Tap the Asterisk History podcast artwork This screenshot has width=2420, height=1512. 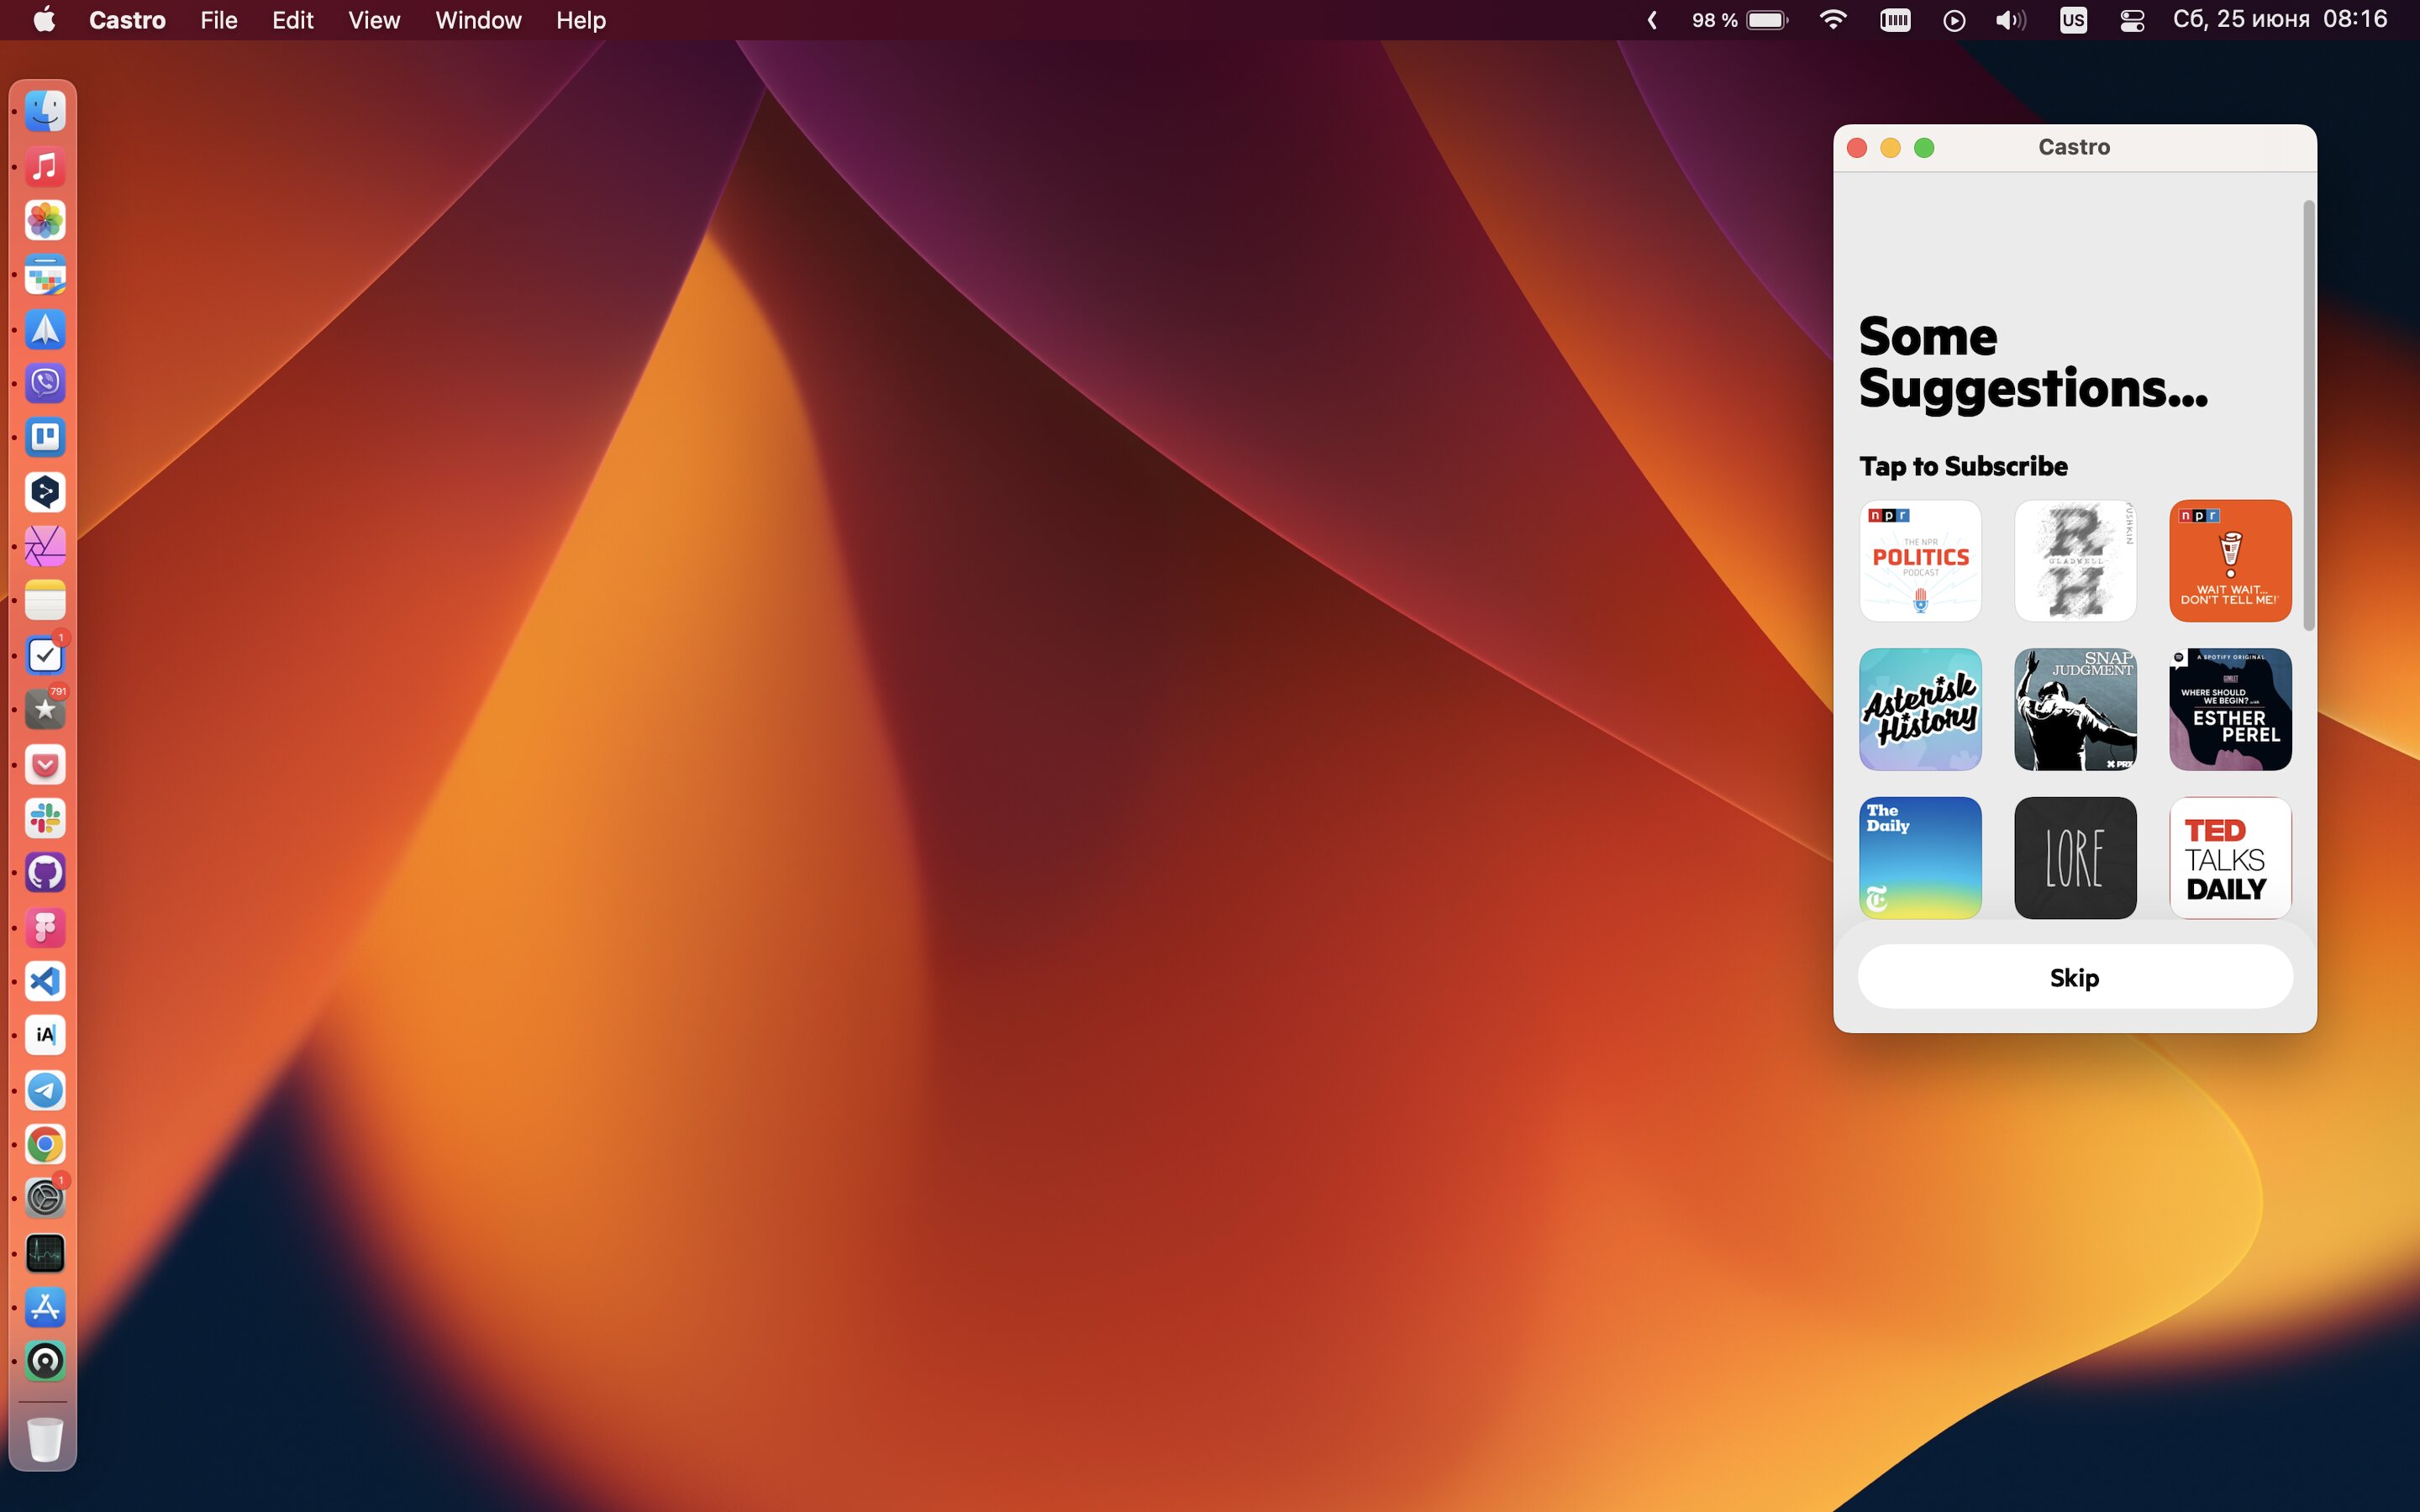tap(1920, 709)
